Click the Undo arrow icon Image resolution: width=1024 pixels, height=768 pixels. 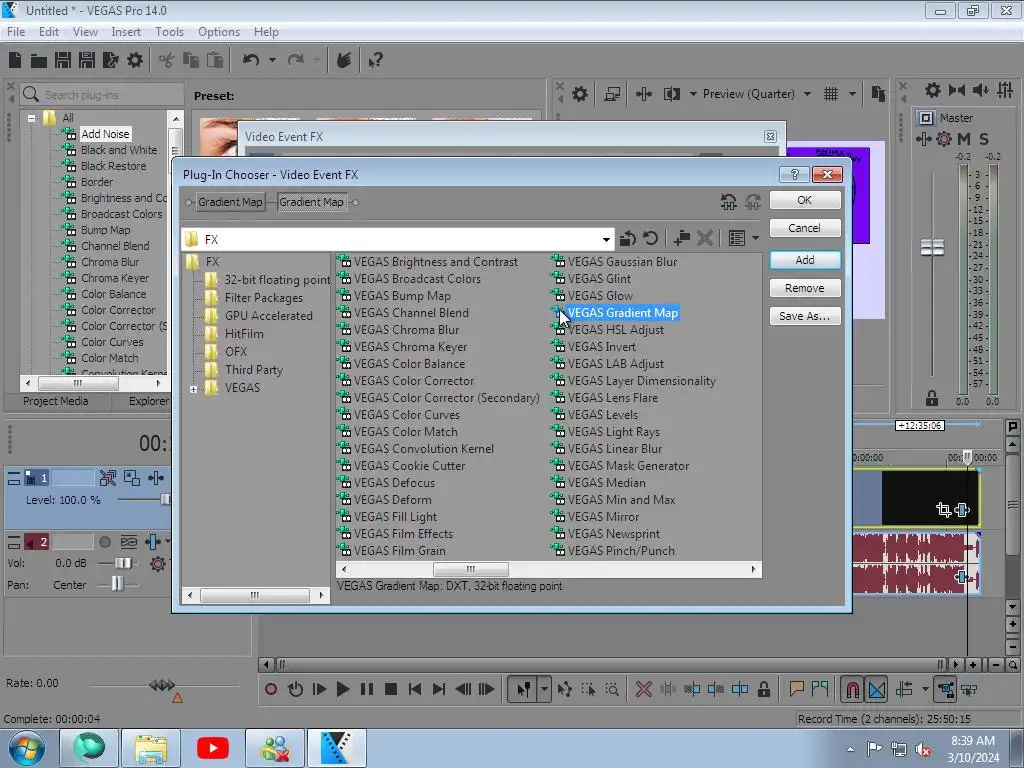click(x=251, y=60)
